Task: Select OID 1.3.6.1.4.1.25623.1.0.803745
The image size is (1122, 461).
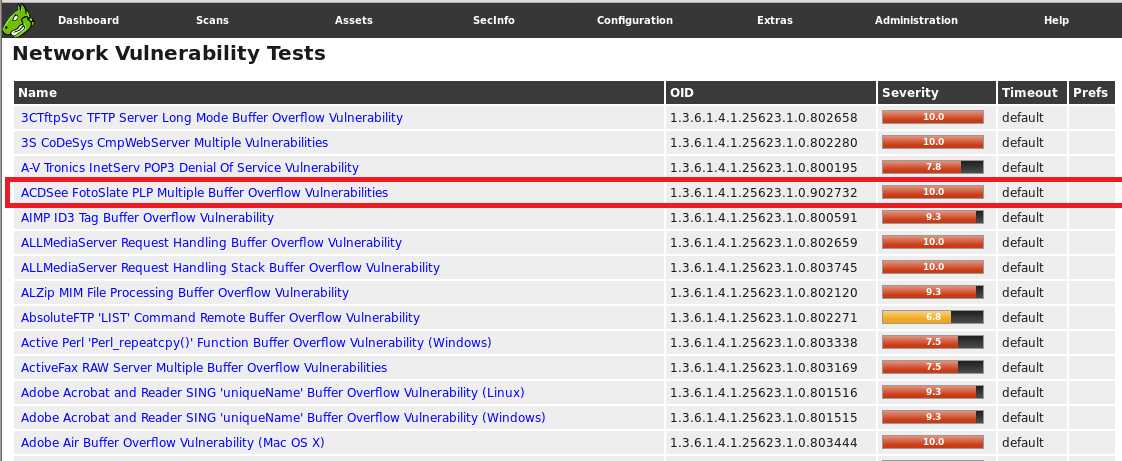Action: (x=764, y=268)
